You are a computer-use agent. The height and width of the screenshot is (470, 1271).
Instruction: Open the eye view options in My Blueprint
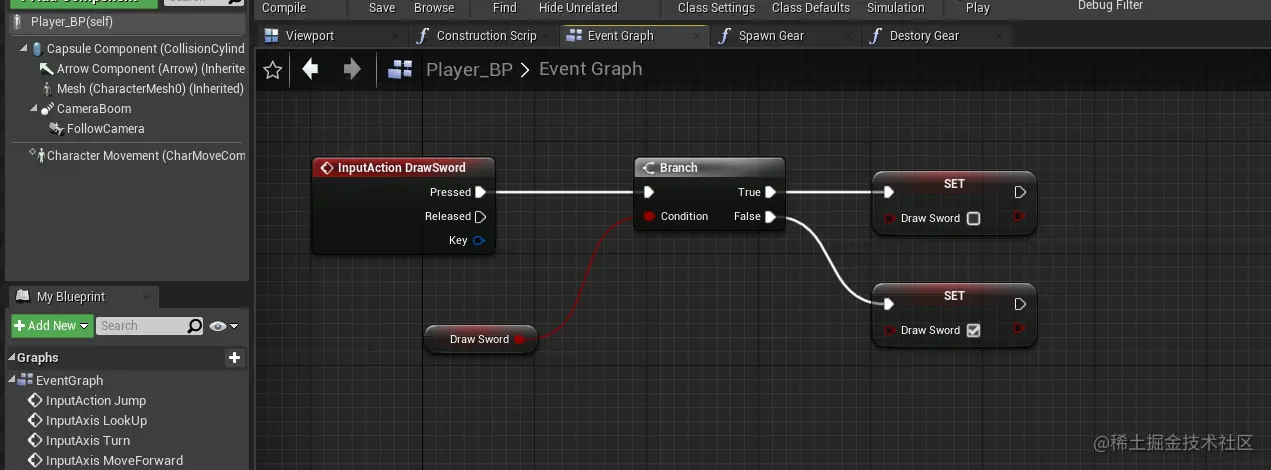[x=224, y=326]
